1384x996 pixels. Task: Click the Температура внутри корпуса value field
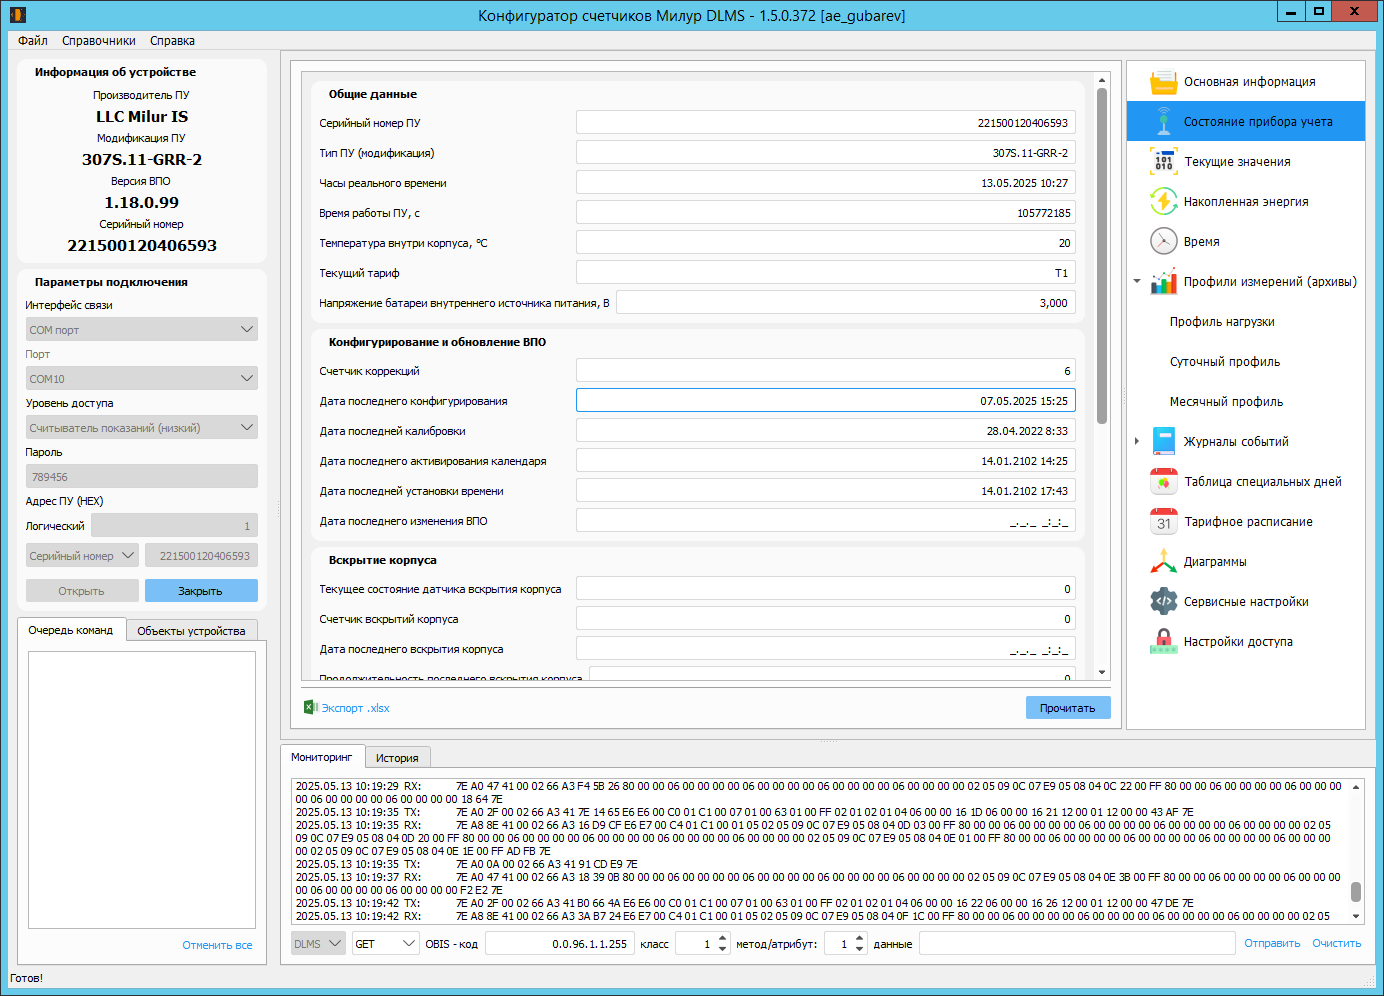tap(826, 242)
